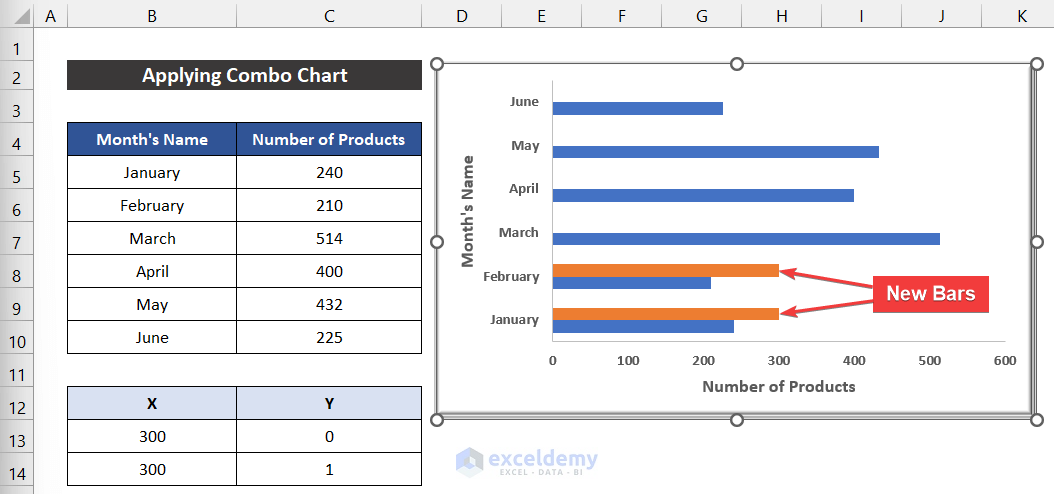Select column B header
This screenshot has height=494, width=1054.
click(x=151, y=15)
